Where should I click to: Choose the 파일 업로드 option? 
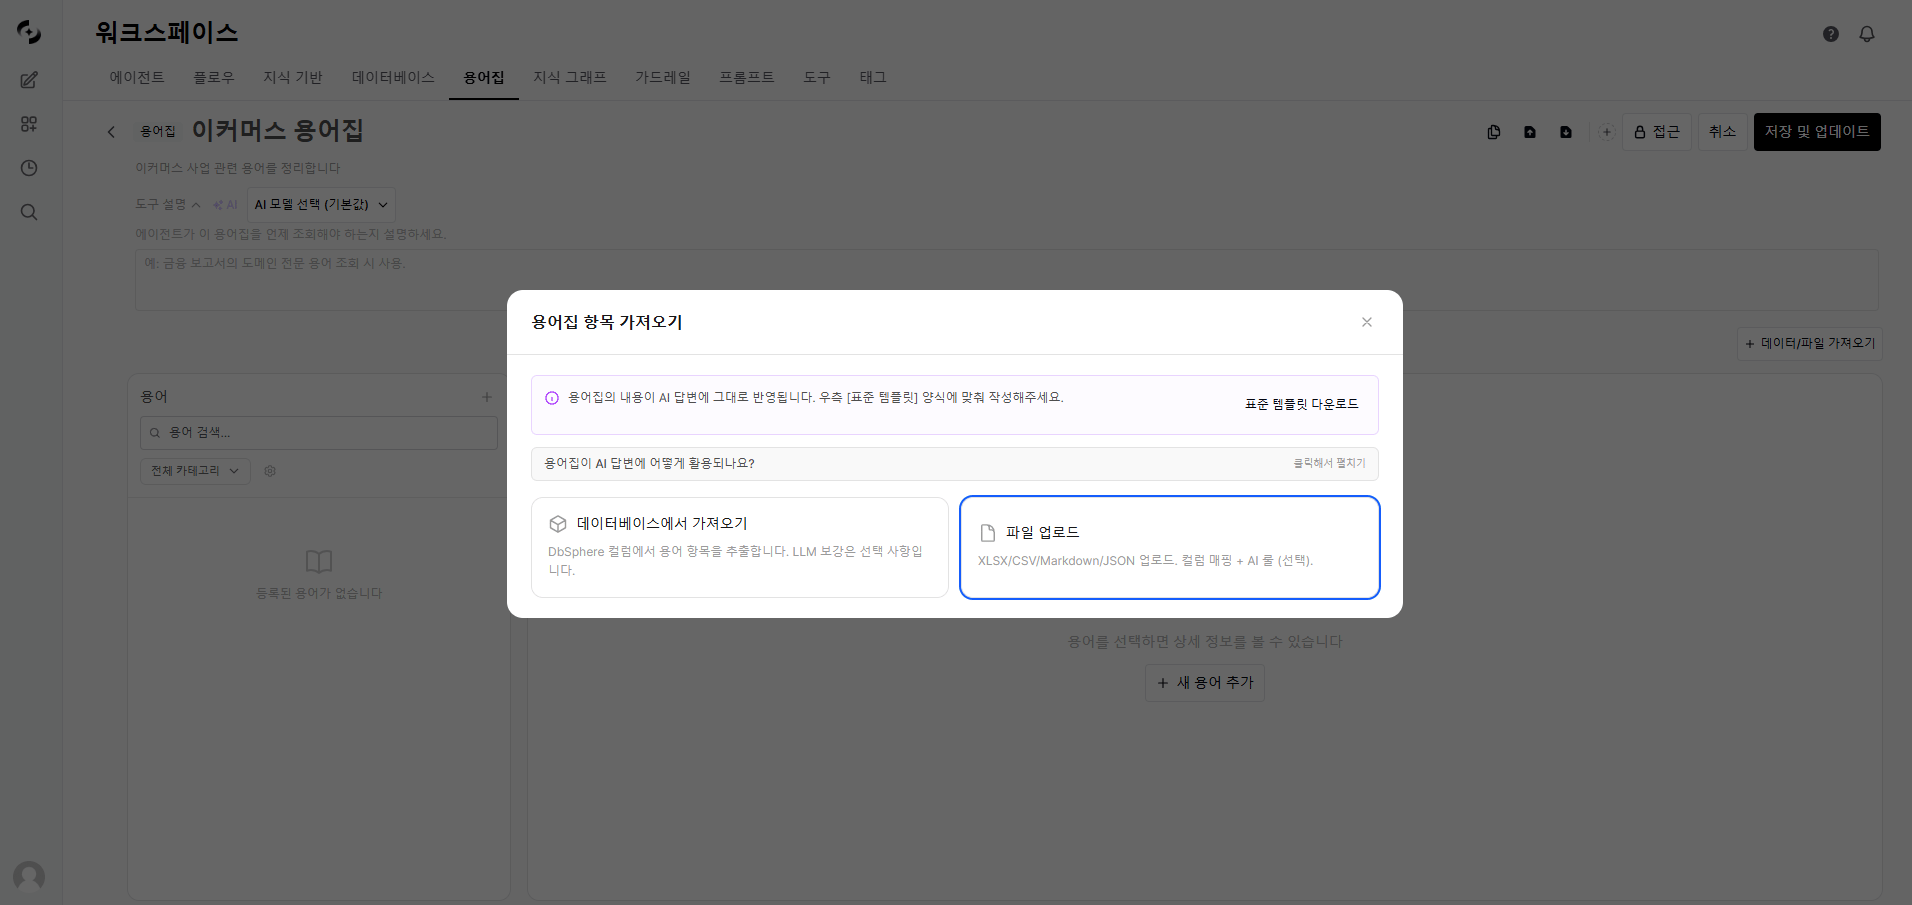(1170, 547)
